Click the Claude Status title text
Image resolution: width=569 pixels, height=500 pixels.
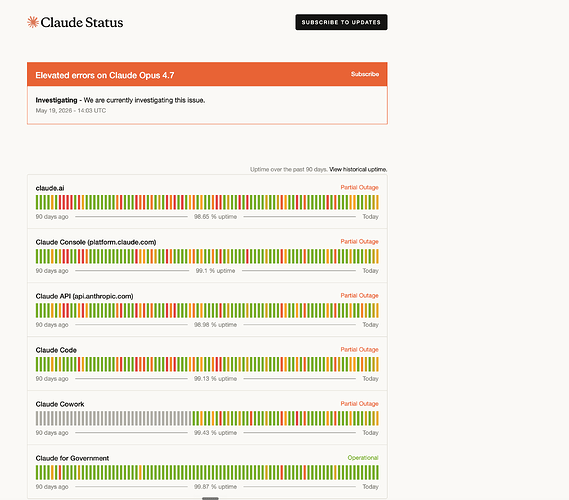(x=82, y=22)
